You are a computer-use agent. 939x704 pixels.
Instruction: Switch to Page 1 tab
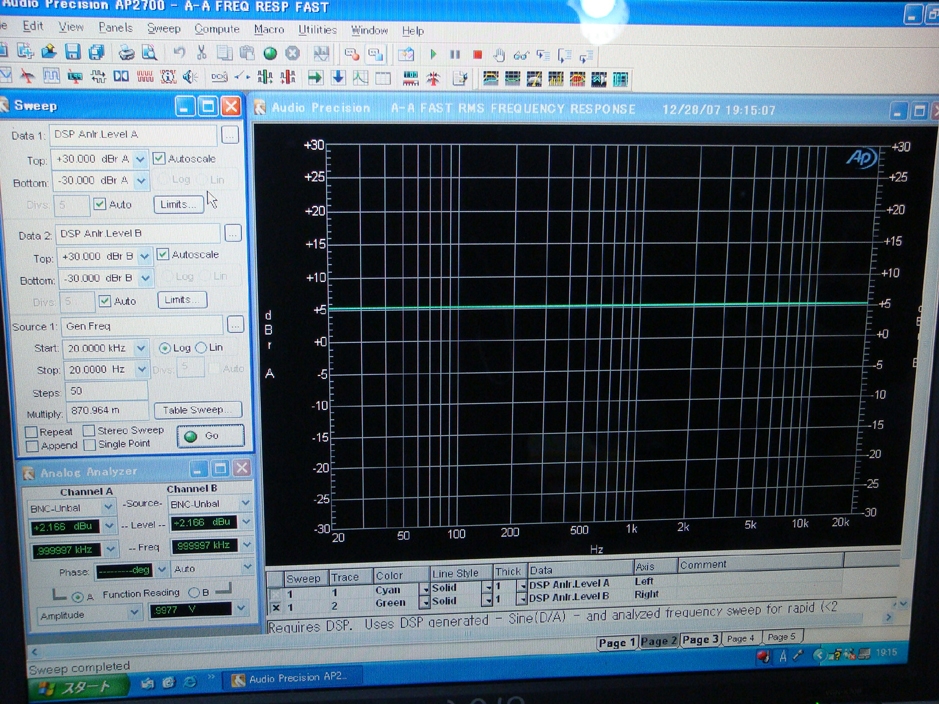[x=616, y=643]
